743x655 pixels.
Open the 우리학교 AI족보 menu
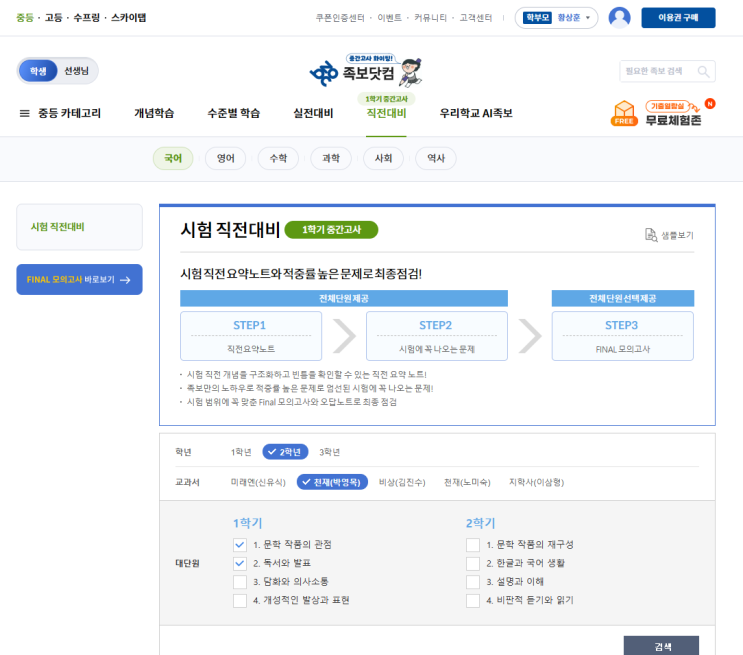tap(476, 113)
